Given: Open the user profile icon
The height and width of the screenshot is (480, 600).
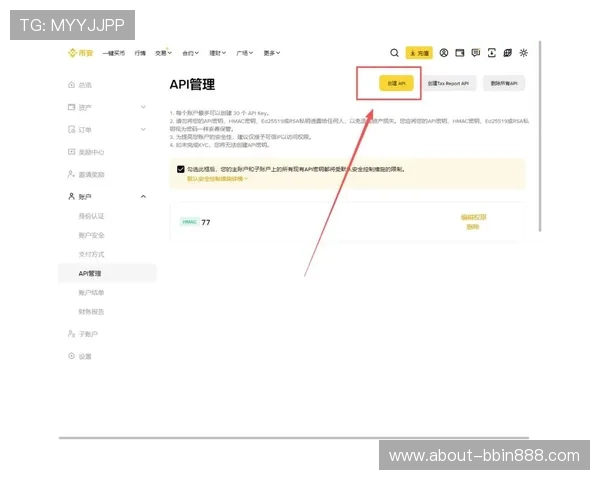Looking at the screenshot, I should (x=443, y=53).
